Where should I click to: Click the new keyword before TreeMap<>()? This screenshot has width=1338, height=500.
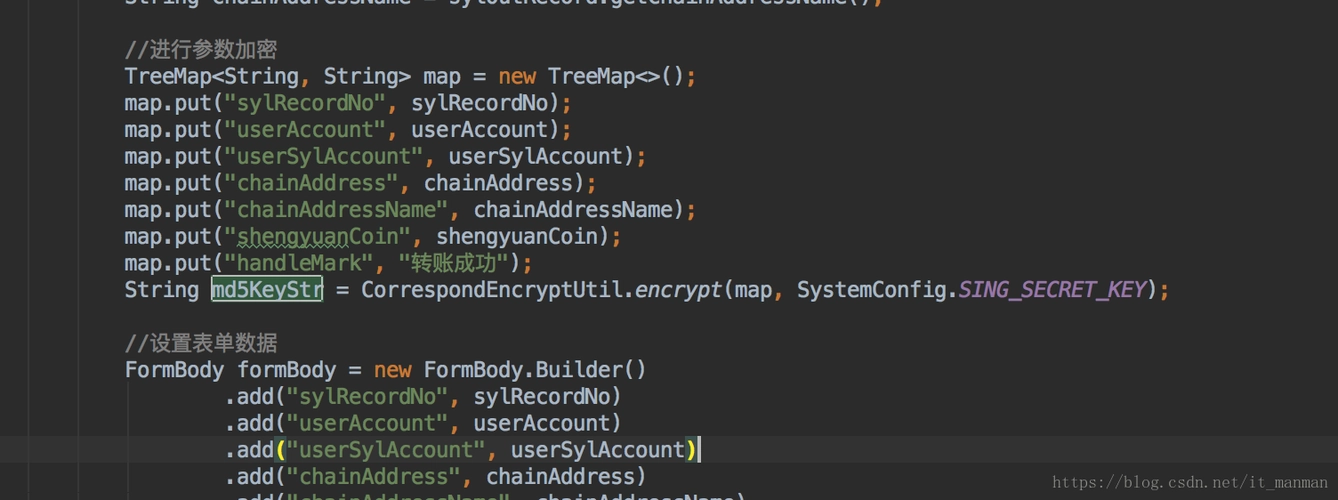(517, 77)
